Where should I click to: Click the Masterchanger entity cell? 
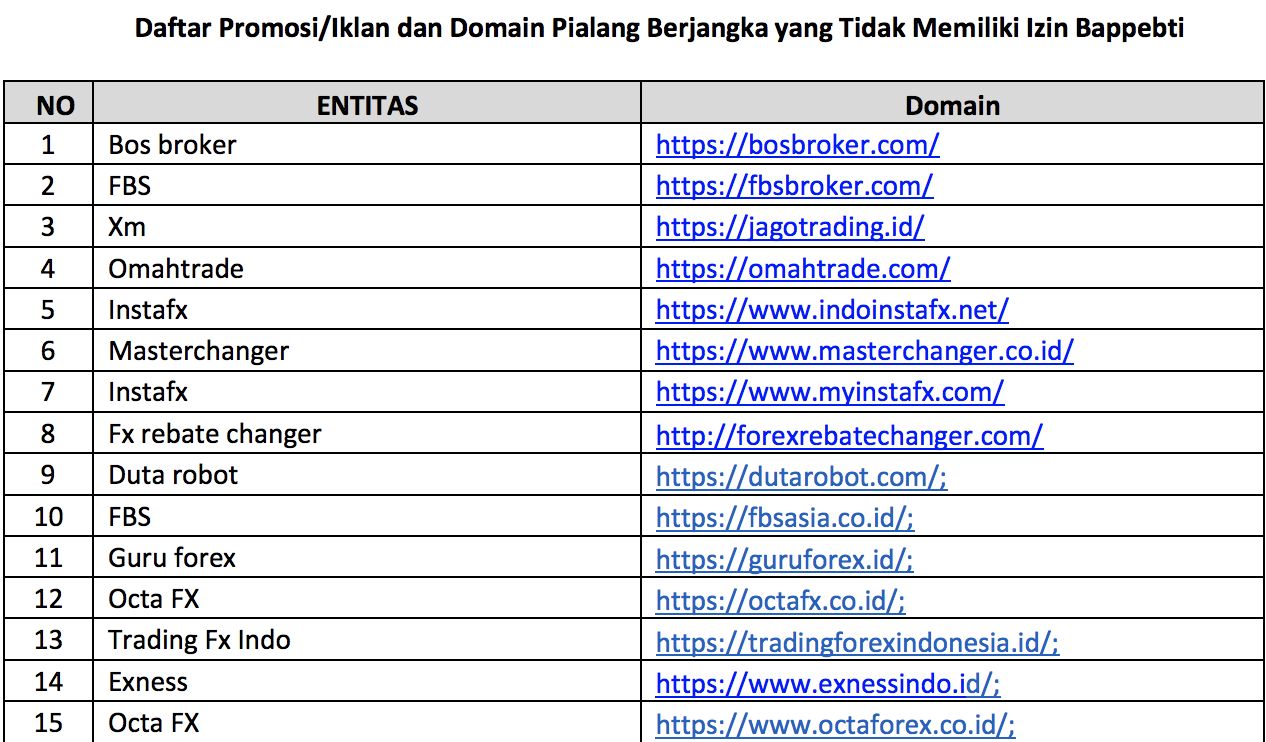[198, 351]
